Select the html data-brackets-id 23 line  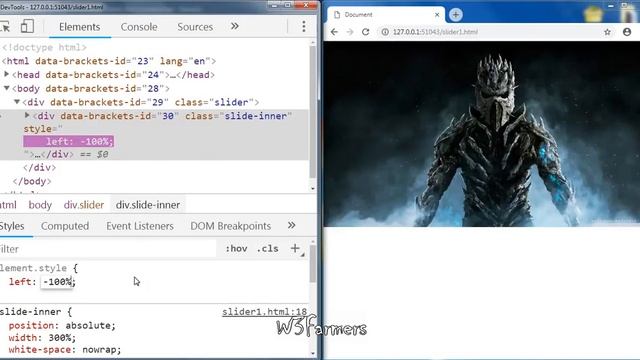[109, 61]
